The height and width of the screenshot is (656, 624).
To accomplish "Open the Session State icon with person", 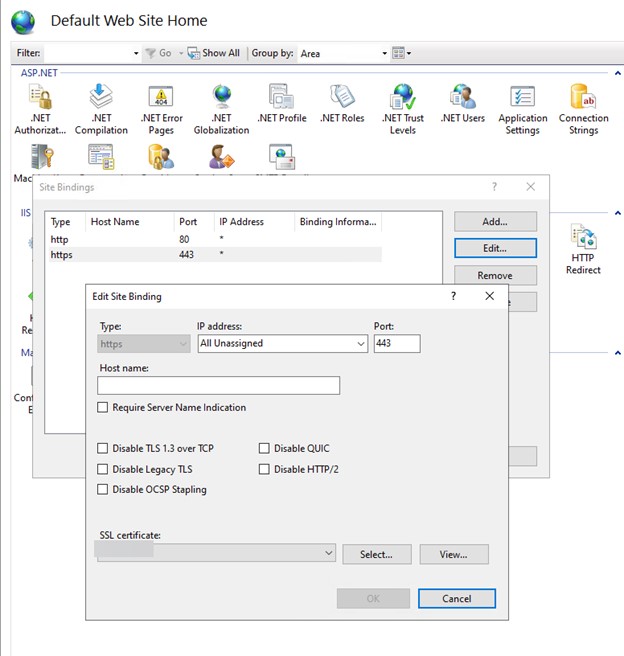I will pyautogui.click(x=222, y=157).
